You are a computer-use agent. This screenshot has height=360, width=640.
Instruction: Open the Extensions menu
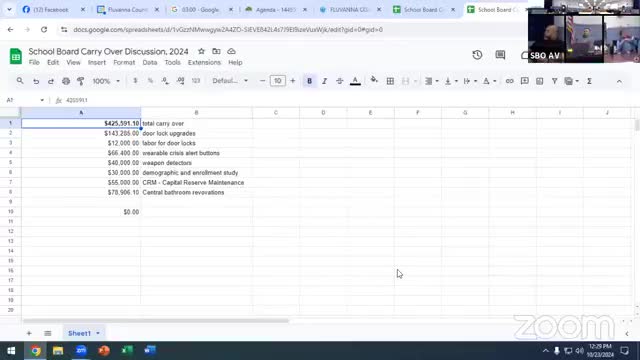pos(204,62)
